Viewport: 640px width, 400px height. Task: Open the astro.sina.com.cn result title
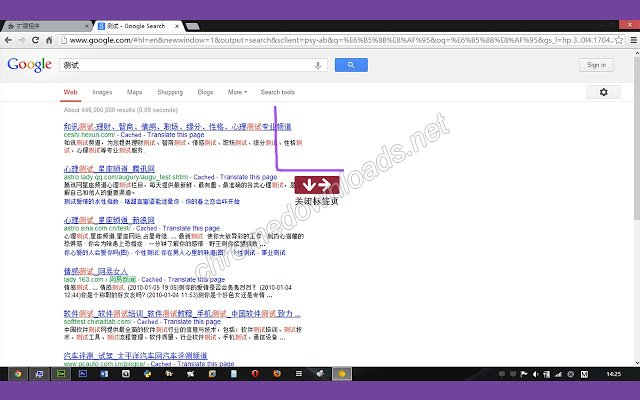[109, 220]
